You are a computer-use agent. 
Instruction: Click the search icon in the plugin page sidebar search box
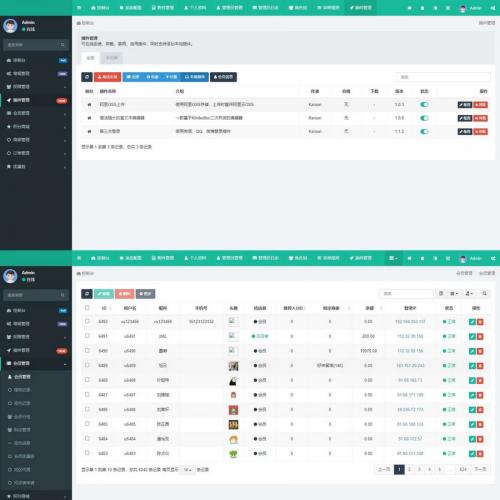click(x=62, y=45)
